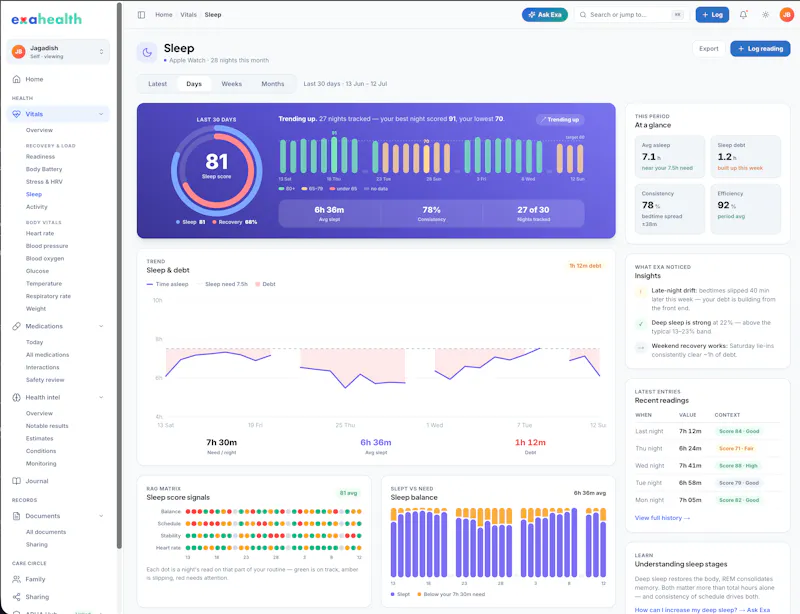800x614 pixels.
Task: Open Blood pressure in sidebar
Action: coord(47,246)
